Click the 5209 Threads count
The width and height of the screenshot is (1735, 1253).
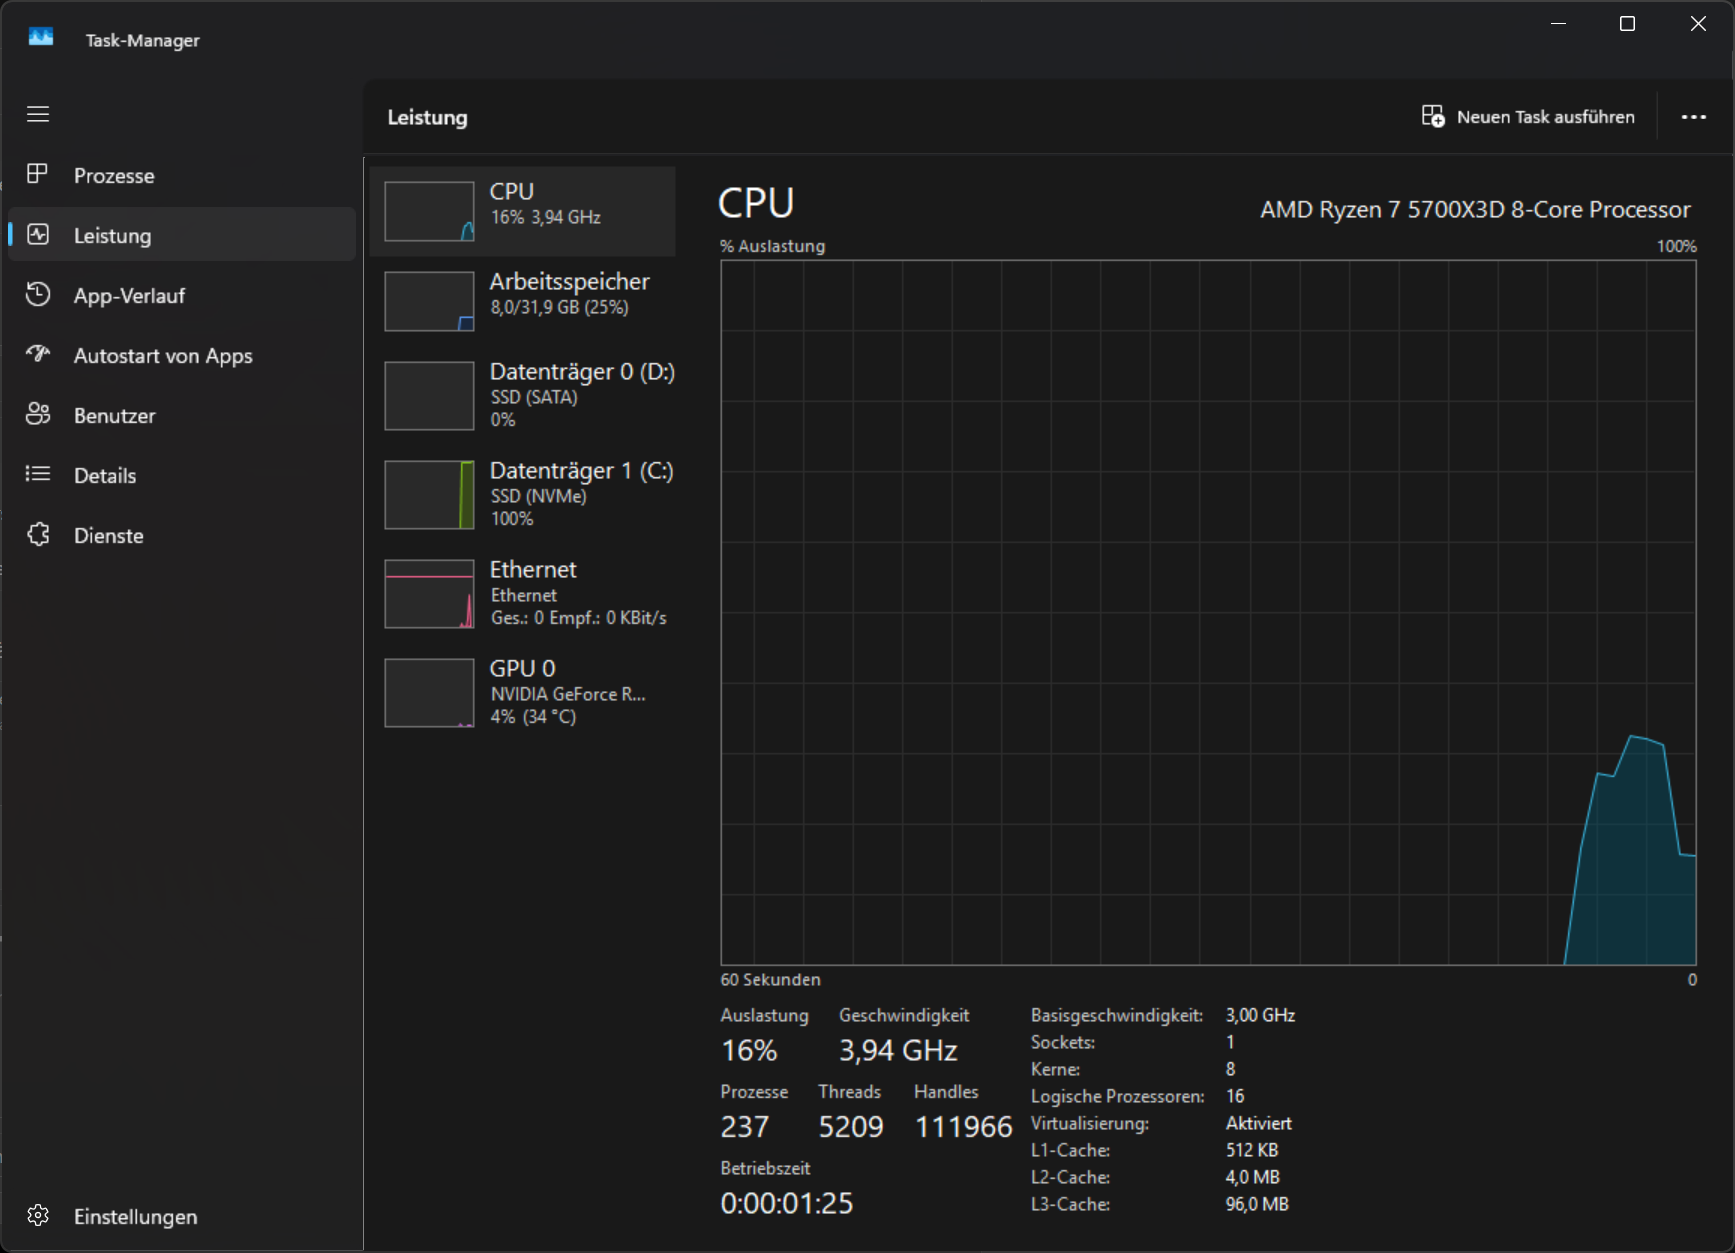pyautogui.click(x=851, y=1127)
